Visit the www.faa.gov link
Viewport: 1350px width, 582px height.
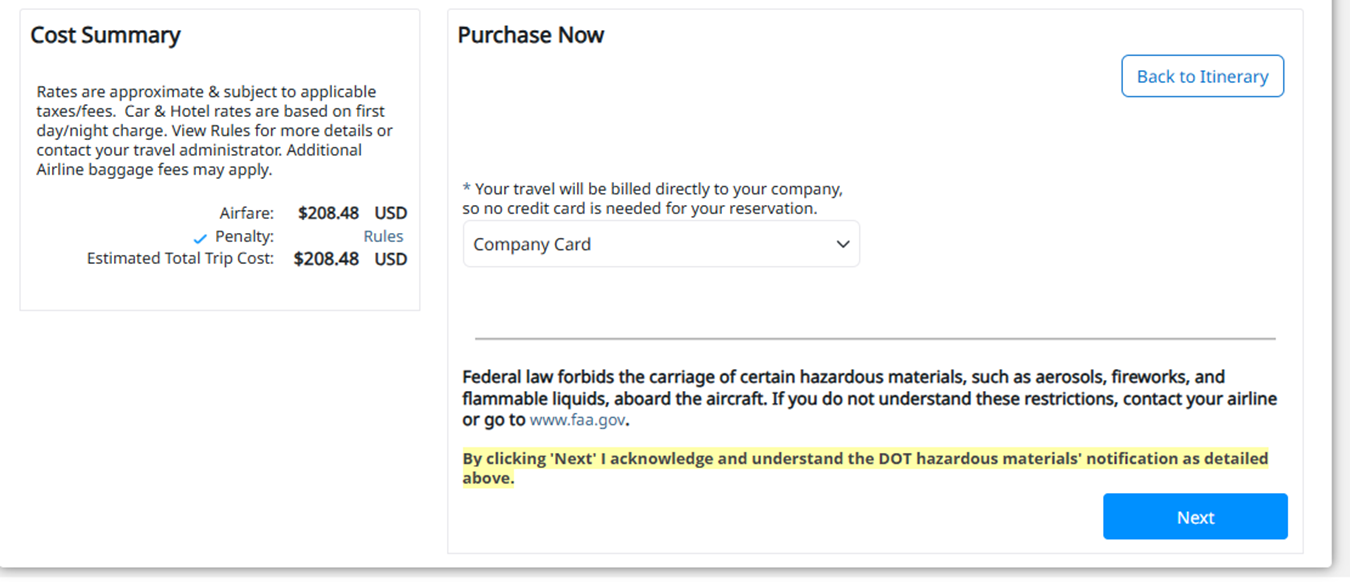(x=577, y=420)
